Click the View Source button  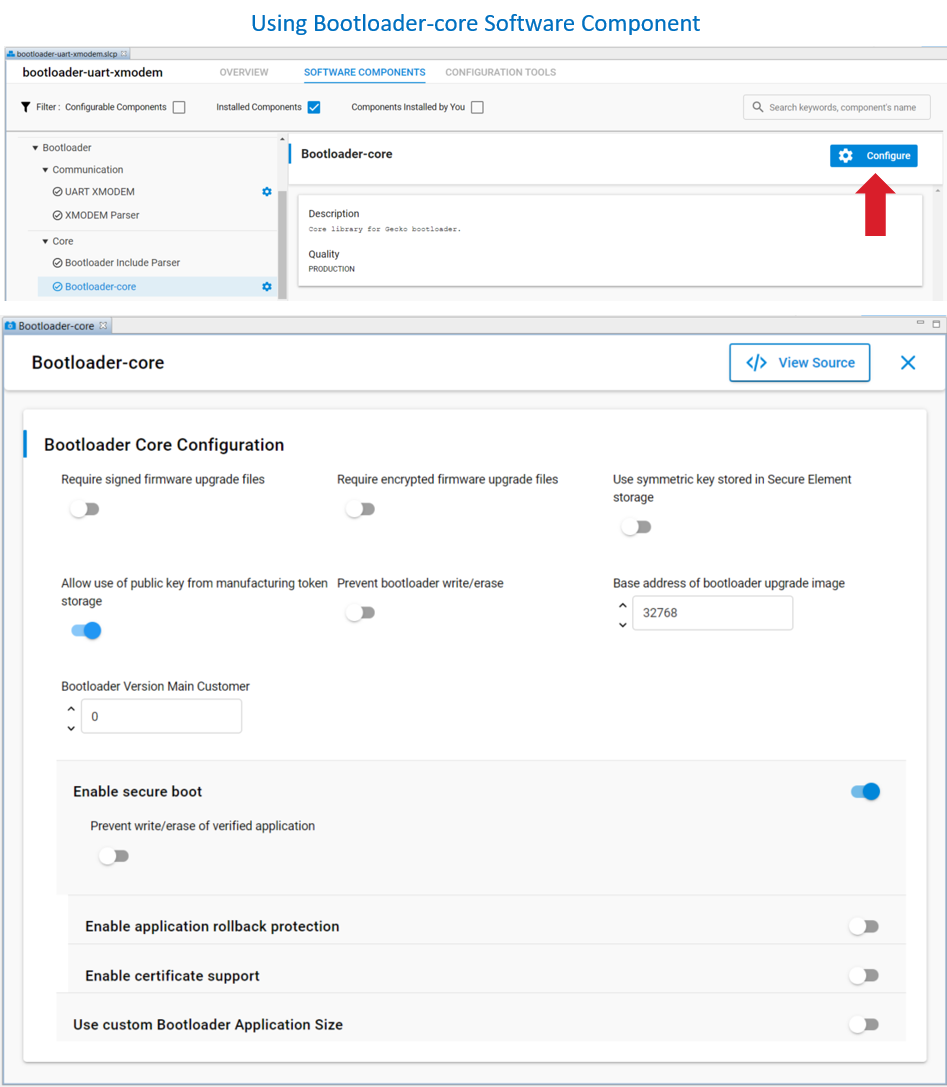799,363
